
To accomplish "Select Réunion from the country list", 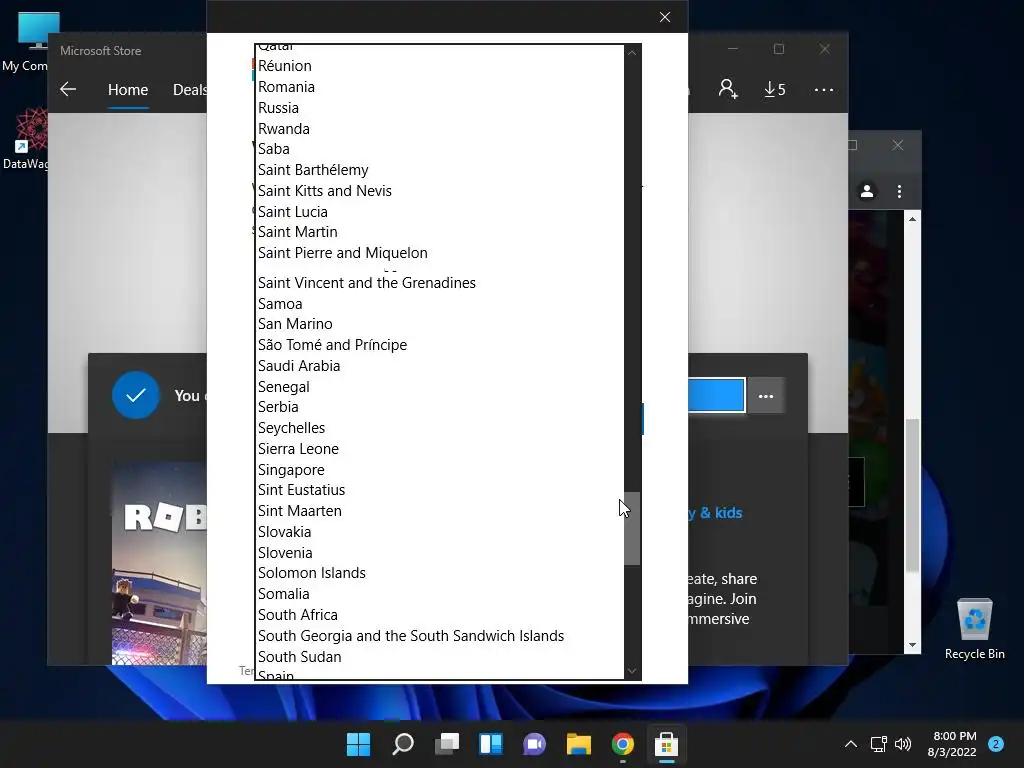I will [439, 66].
